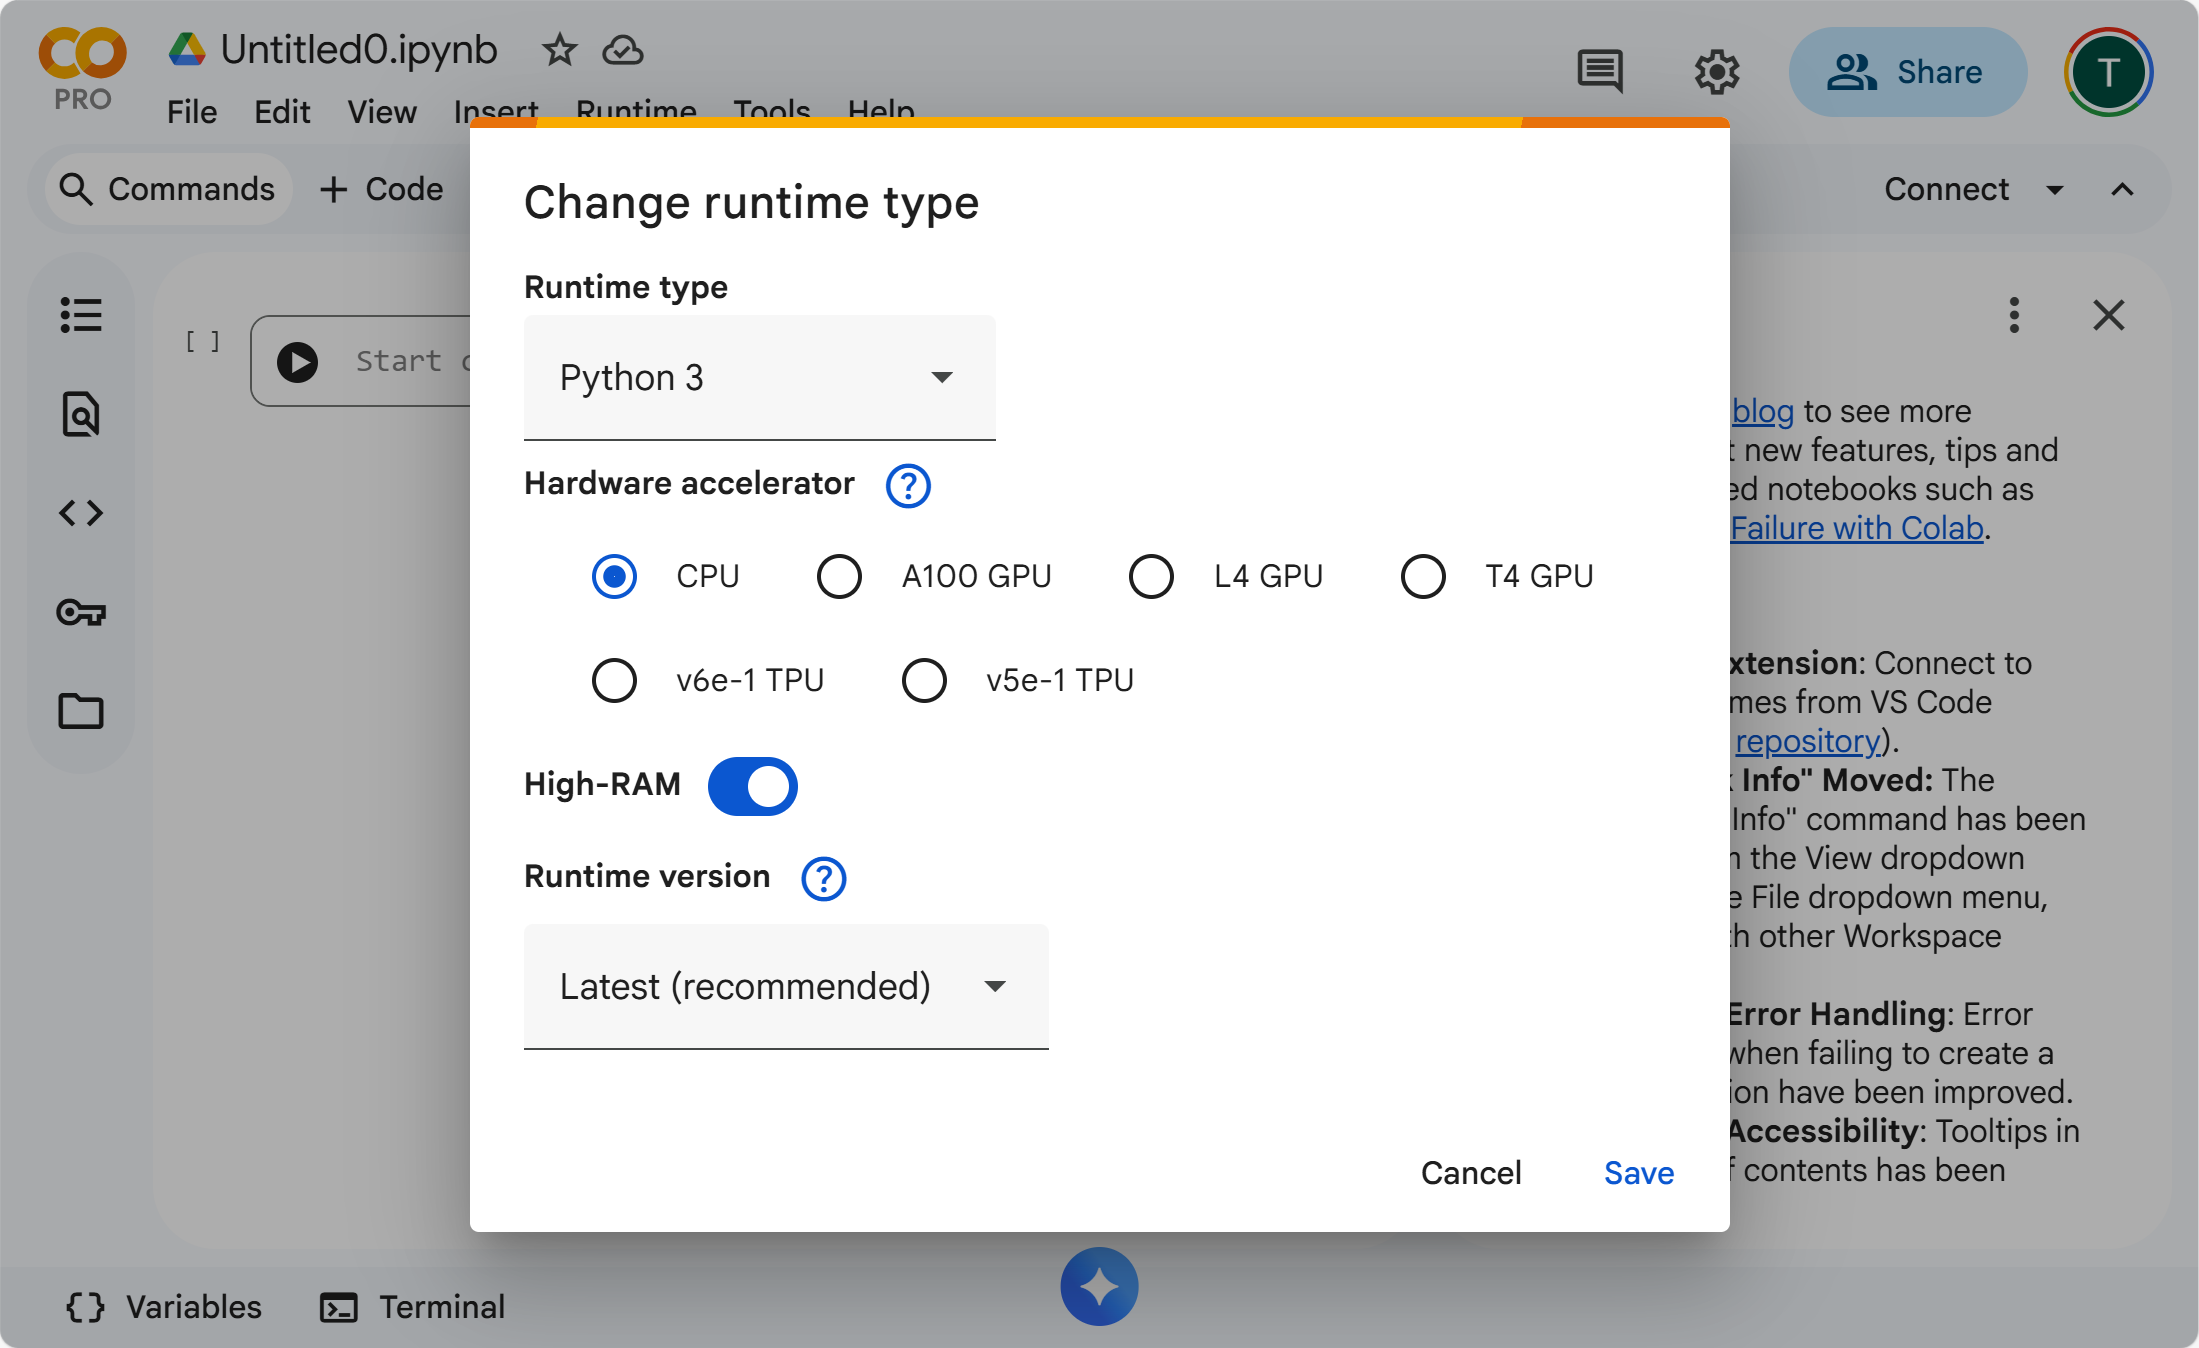The width and height of the screenshot is (2199, 1348).
Task: Open the Runtime version dropdown
Action: [786, 987]
